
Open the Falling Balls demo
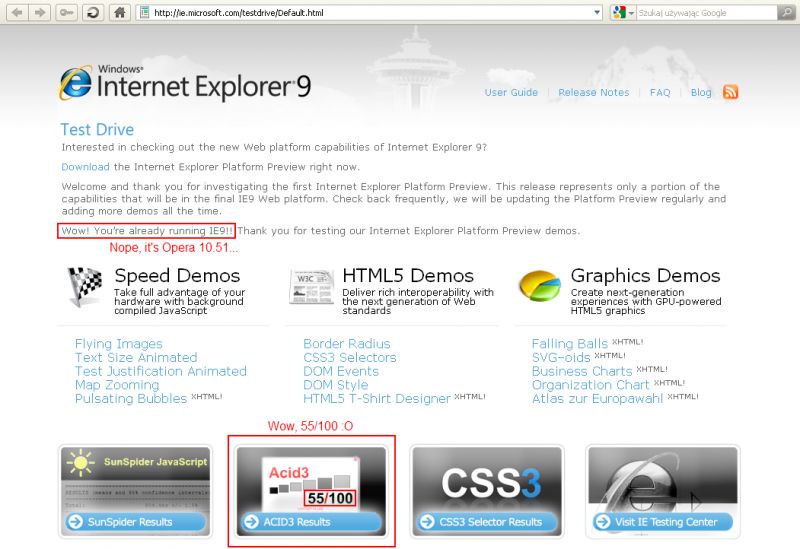pos(569,344)
